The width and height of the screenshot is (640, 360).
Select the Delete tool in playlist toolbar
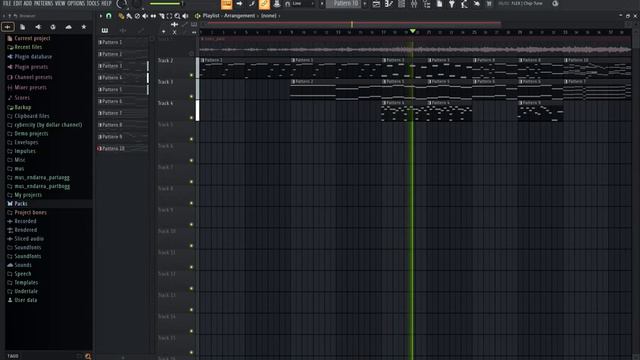(x=137, y=16)
